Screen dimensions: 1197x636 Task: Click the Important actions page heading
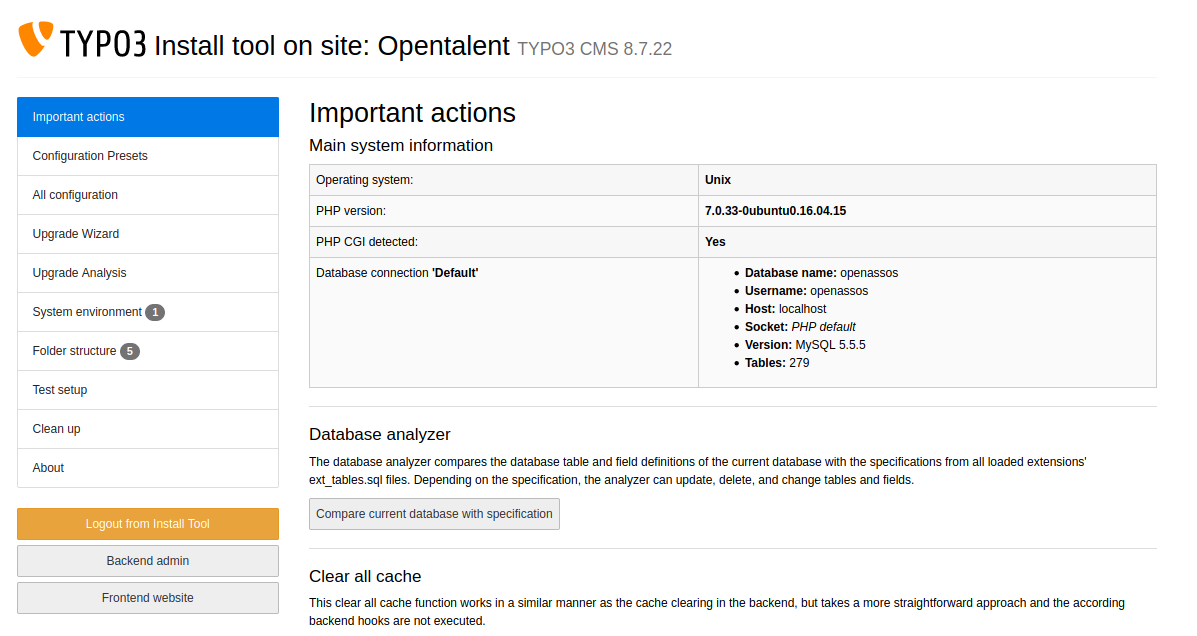(x=412, y=113)
